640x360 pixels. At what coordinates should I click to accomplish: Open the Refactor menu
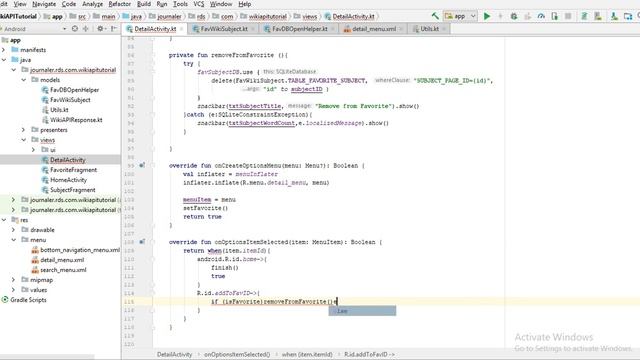click(x=120, y=4)
